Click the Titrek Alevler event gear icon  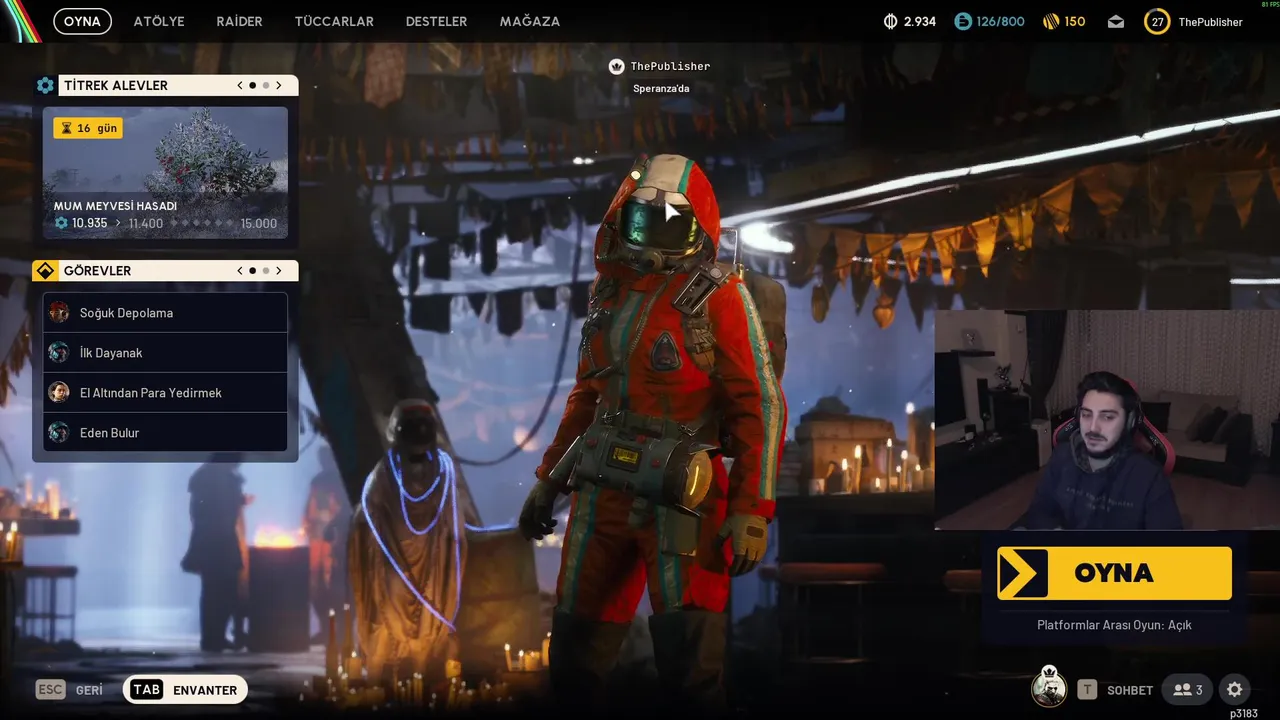click(45, 86)
